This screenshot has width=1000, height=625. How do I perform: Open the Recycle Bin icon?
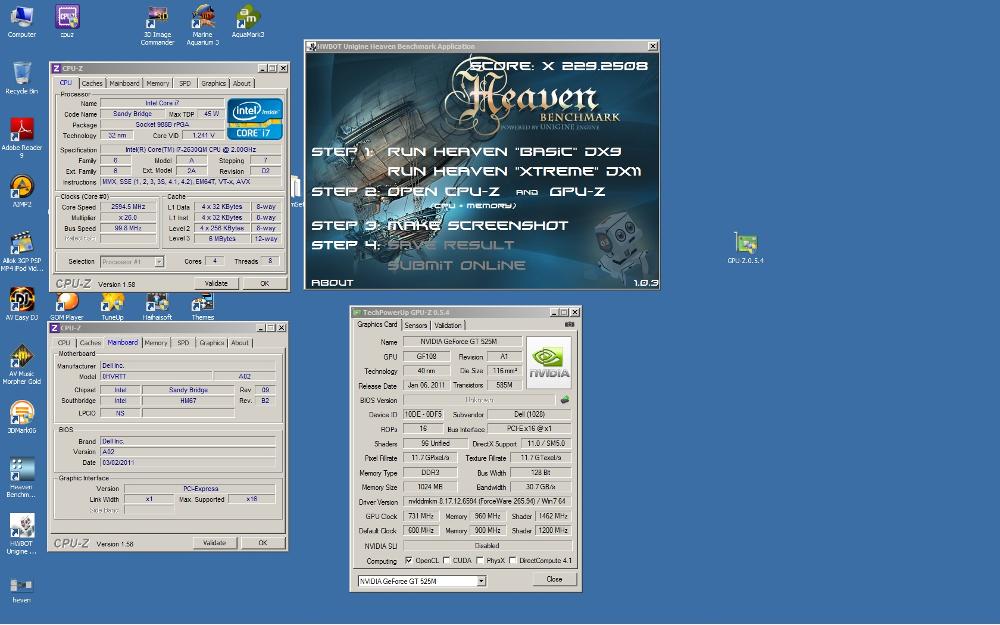(x=22, y=78)
